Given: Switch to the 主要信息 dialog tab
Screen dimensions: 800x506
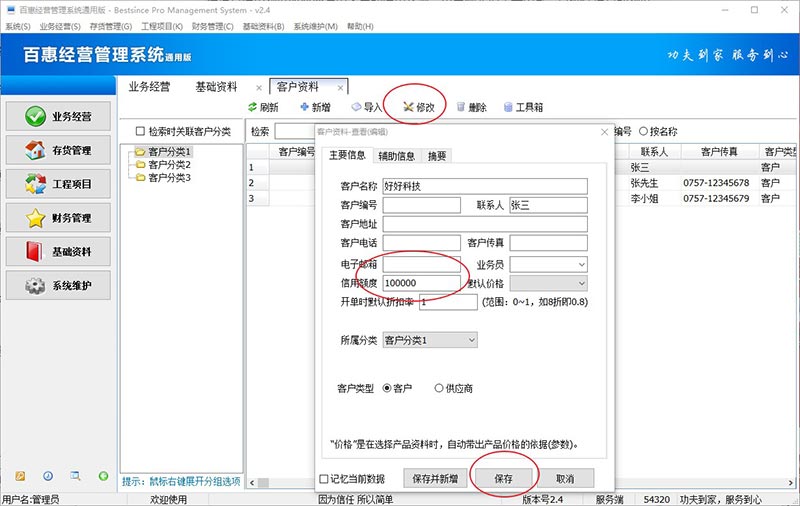Looking at the screenshot, I should (347, 155).
